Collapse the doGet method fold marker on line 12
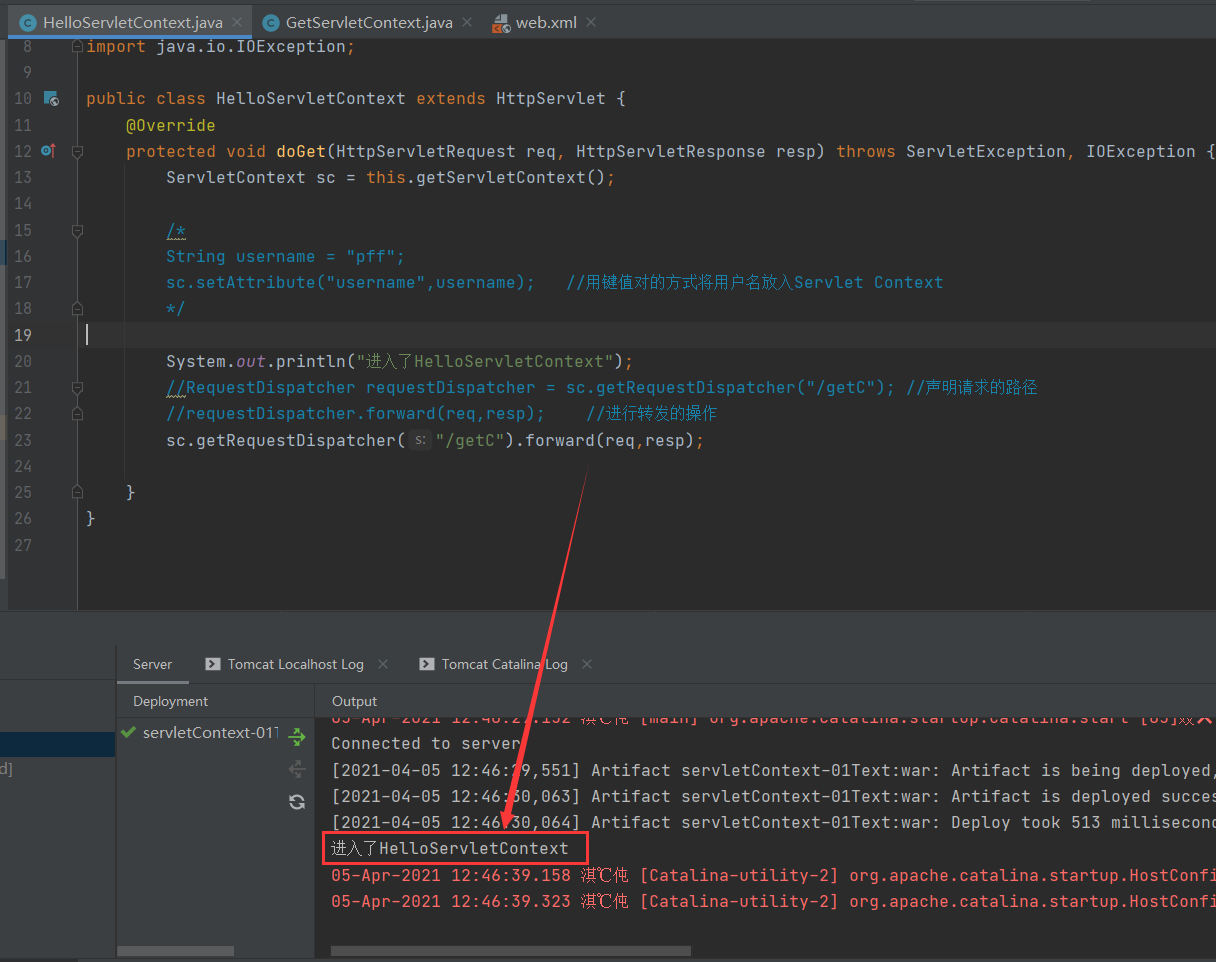The height and width of the screenshot is (962, 1216). pos(77,152)
